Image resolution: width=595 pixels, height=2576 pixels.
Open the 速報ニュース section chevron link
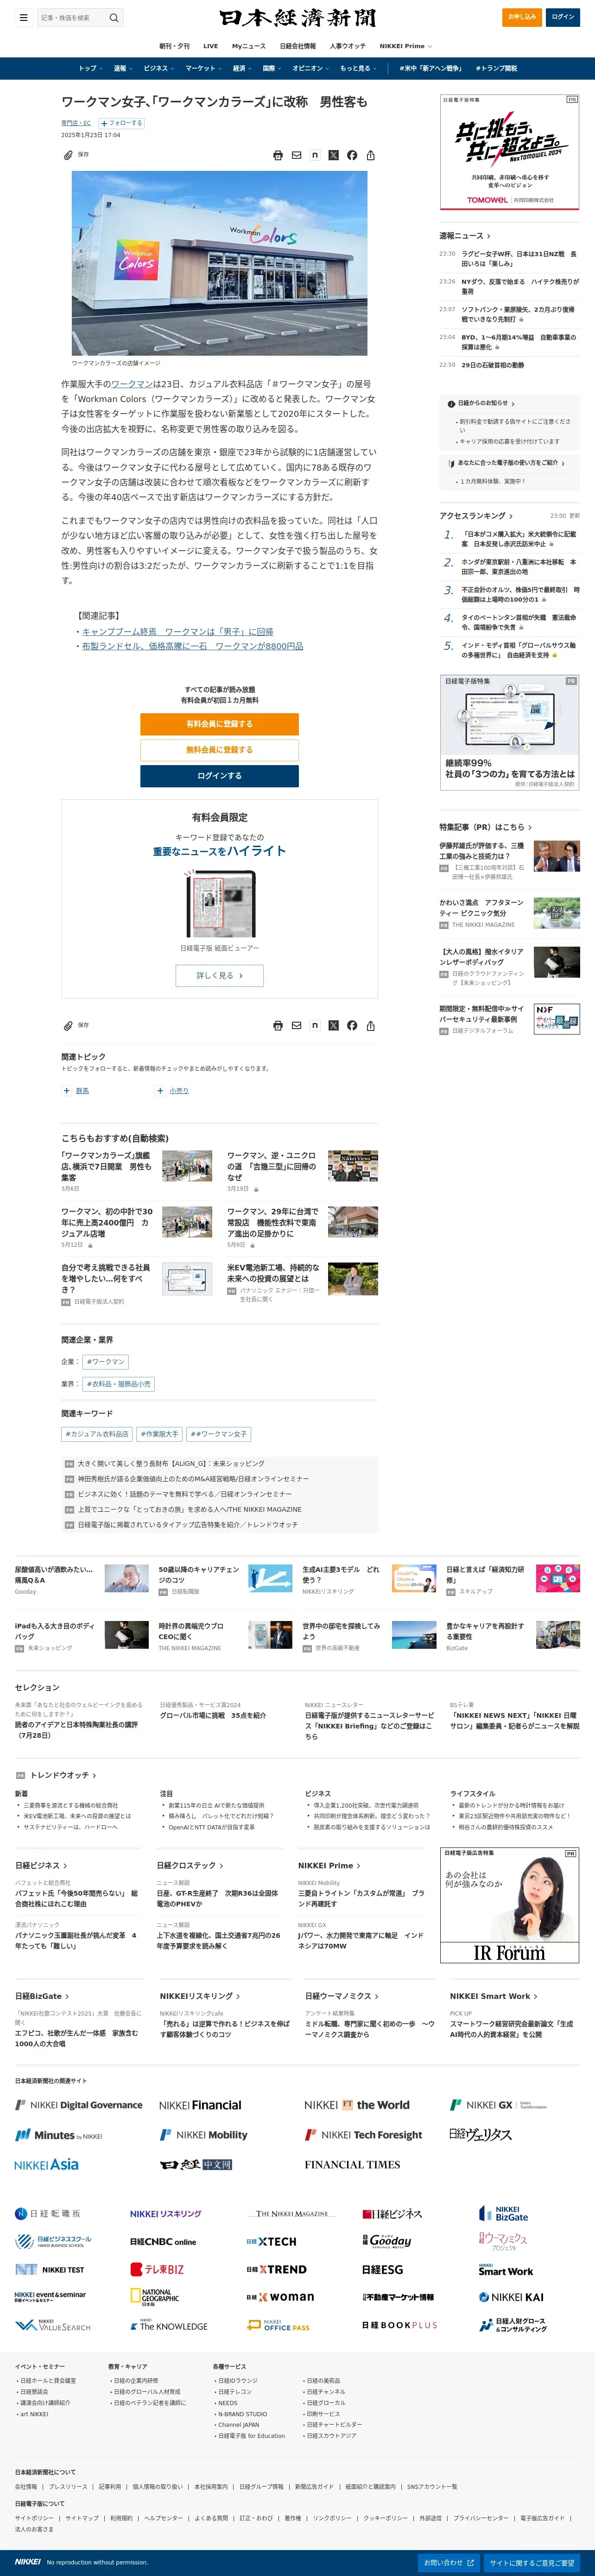point(464,236)
